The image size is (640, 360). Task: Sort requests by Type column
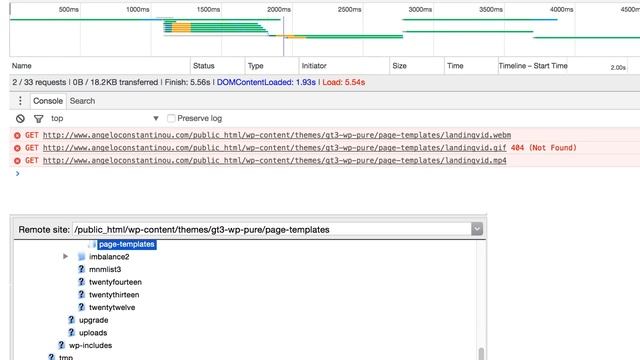[272, 66]
